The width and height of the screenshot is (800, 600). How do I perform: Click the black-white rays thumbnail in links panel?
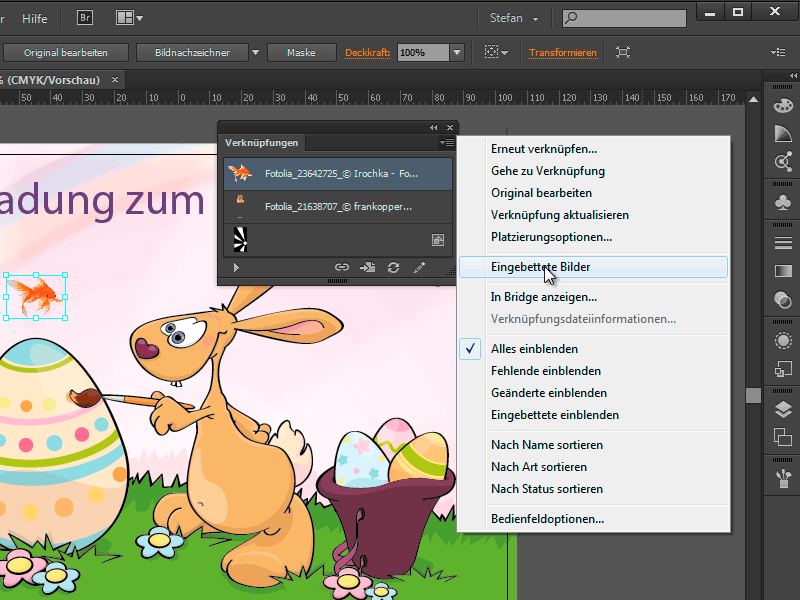(240, 239)
